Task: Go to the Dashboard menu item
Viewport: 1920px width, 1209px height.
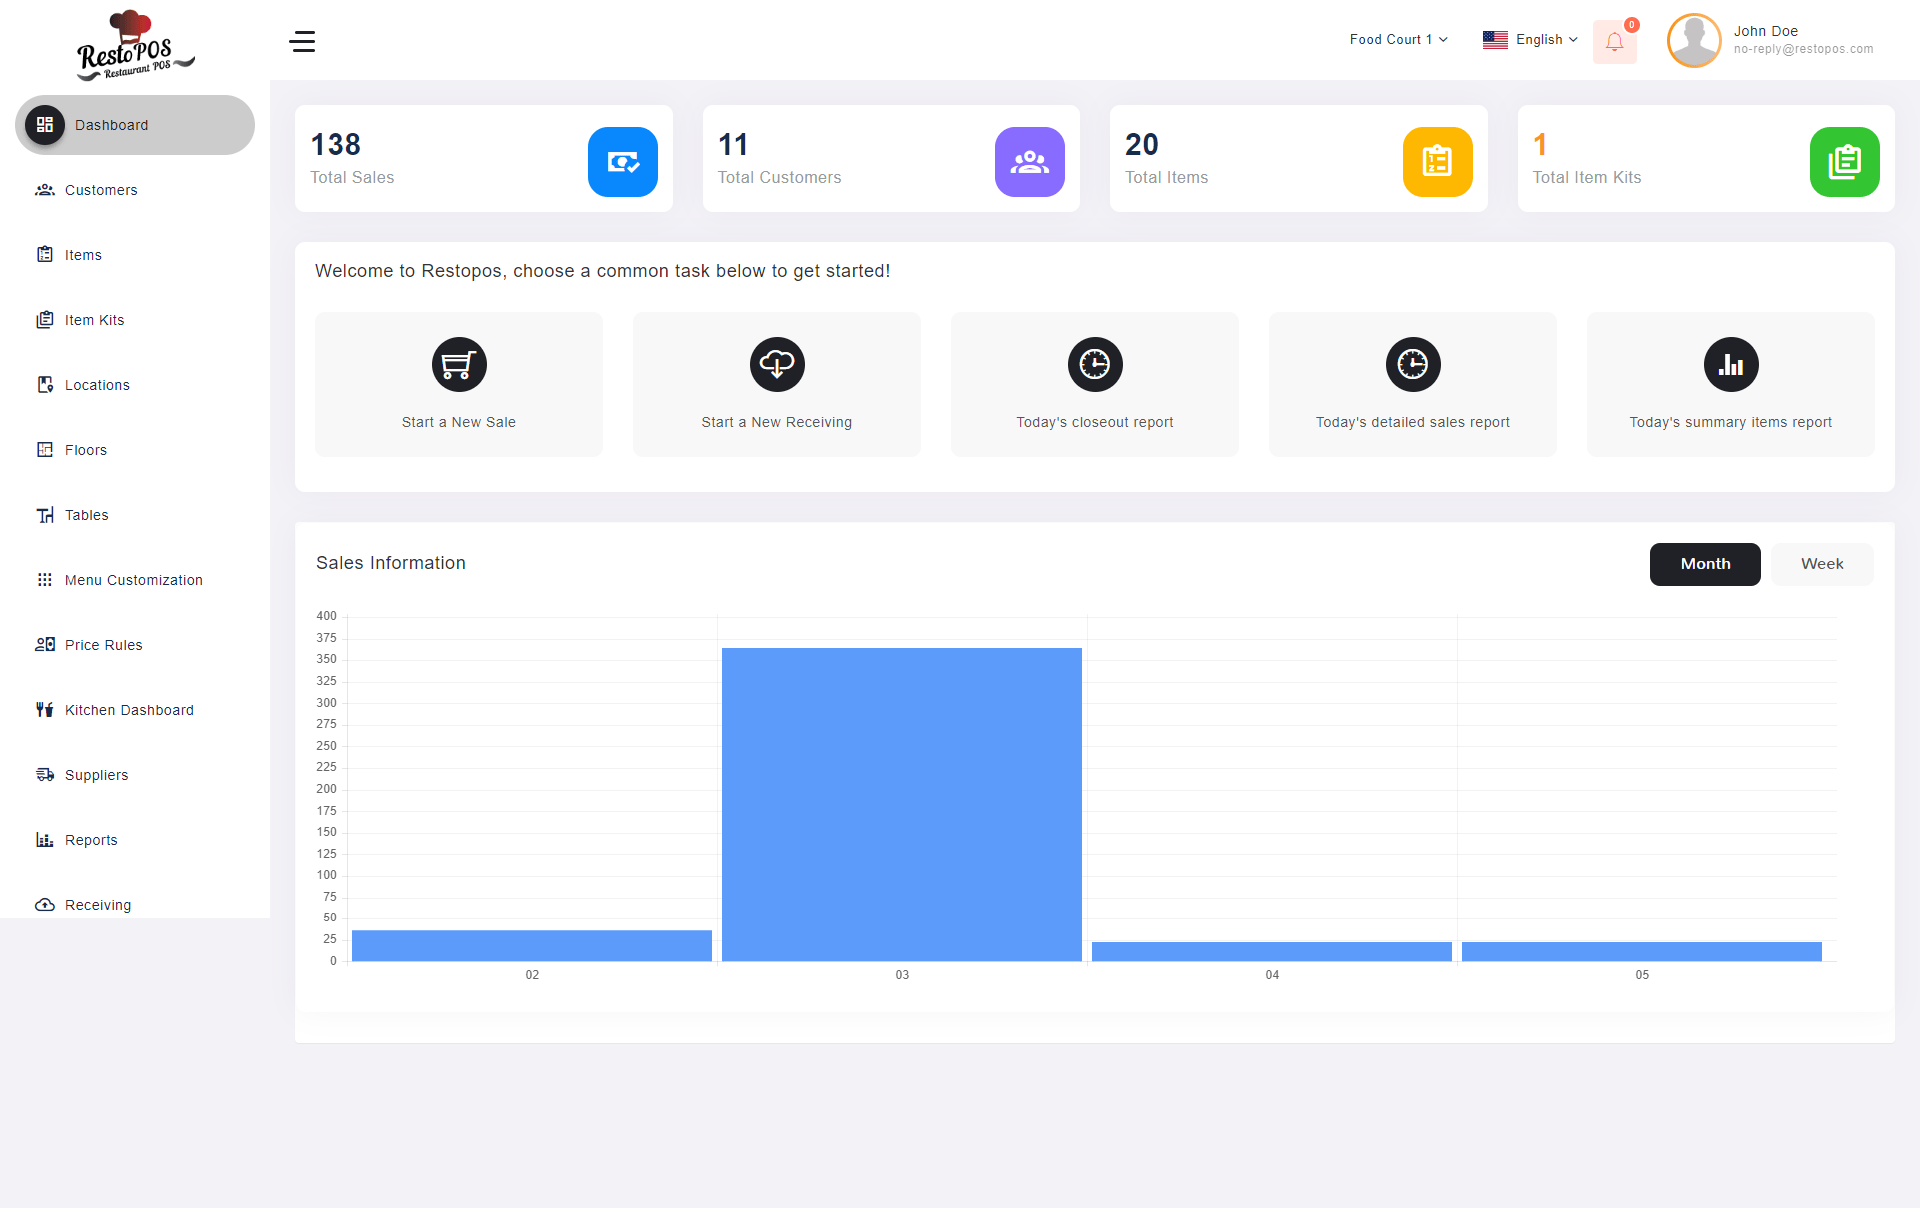Action: (x=110, y=125)
